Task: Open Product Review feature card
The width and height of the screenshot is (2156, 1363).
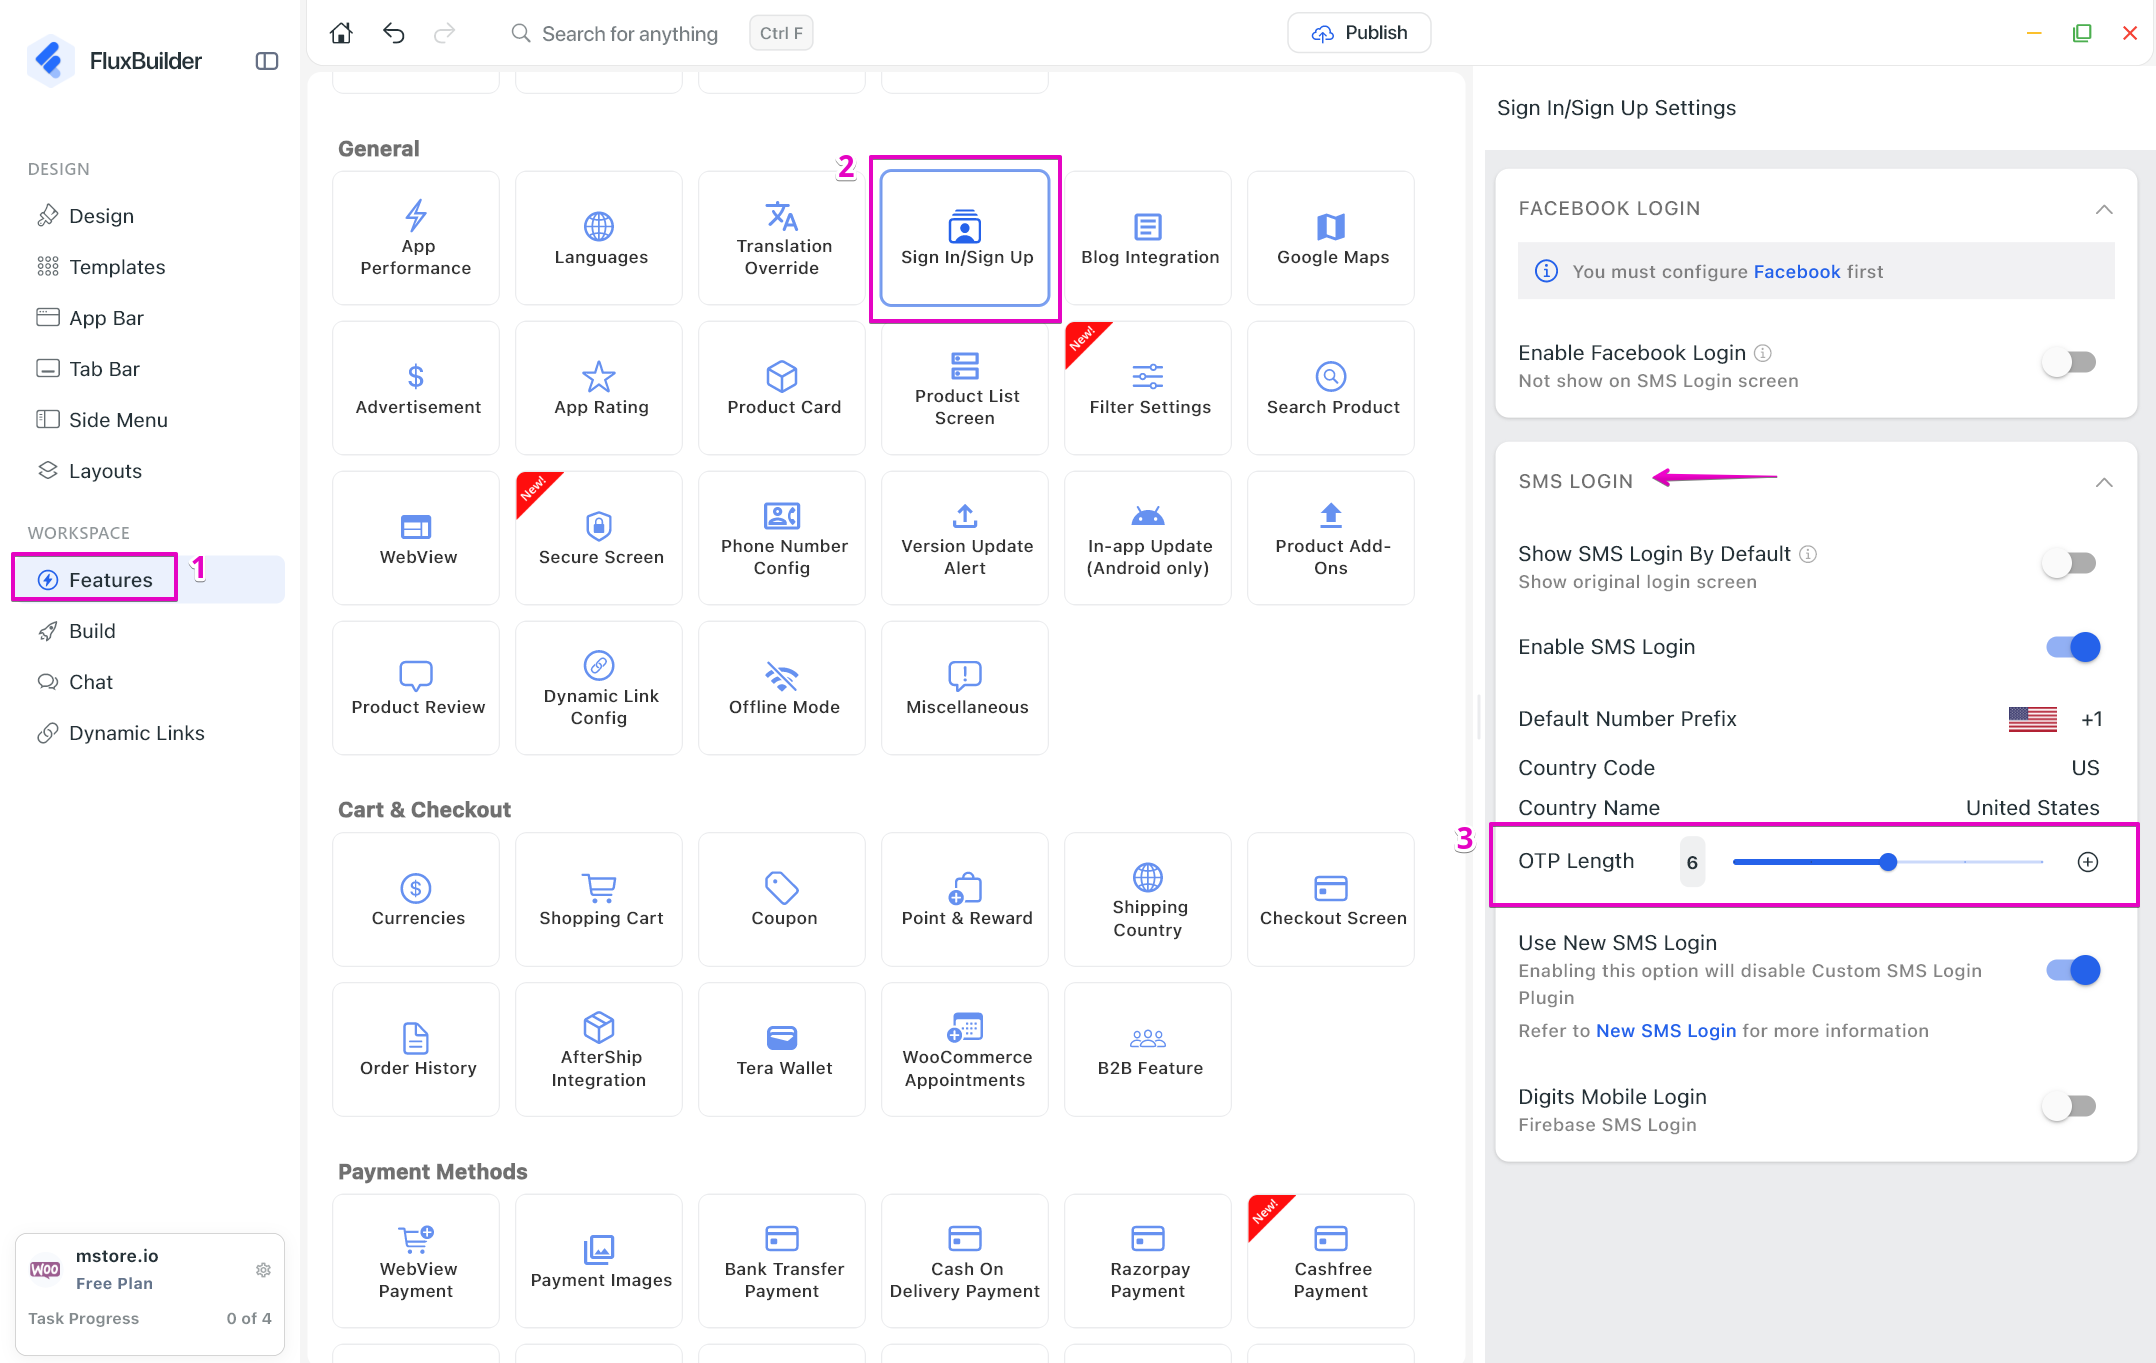Action: (416, 688)
